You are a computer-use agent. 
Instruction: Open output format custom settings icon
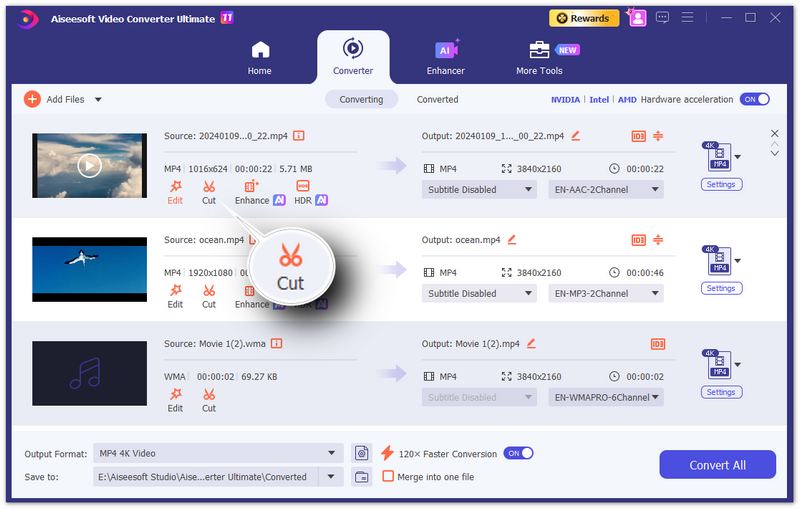tap(362, 453)
